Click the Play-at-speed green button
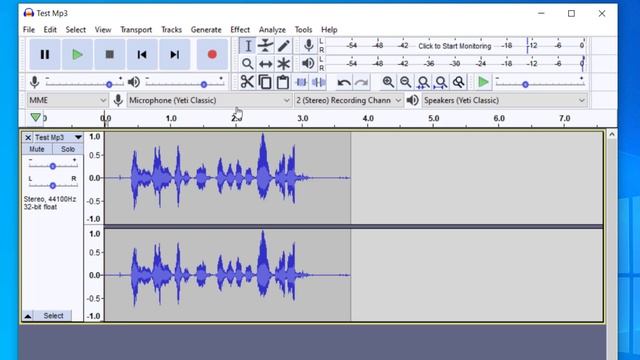Image resolution: width=640 pixels, height=360 pixels. click(x=483, y=82)
